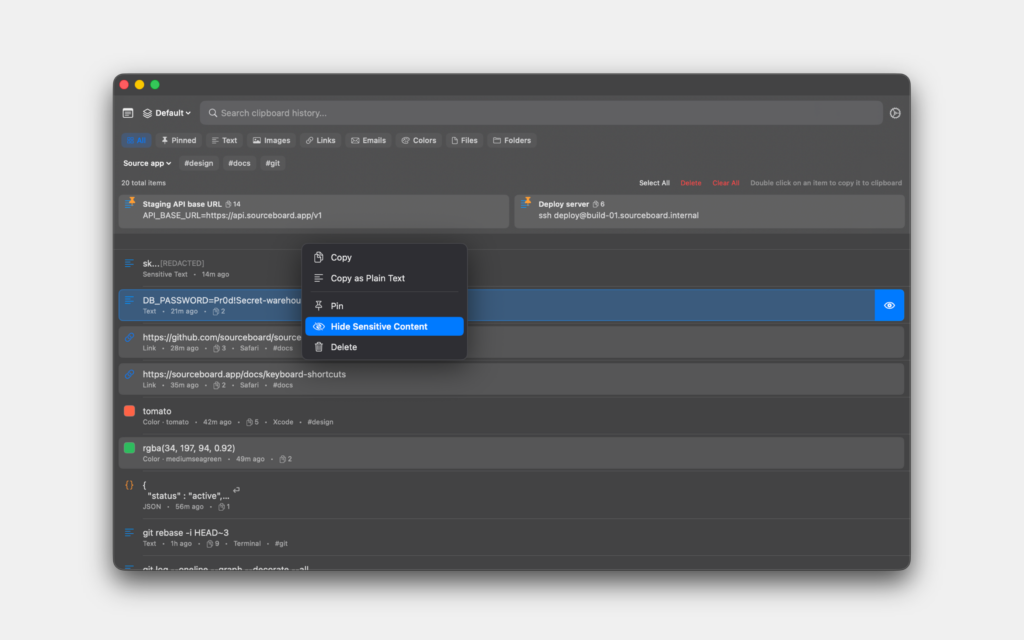1024x640 pixels.
Task: Switch to the Pinned filter tab
Action: 179,140
